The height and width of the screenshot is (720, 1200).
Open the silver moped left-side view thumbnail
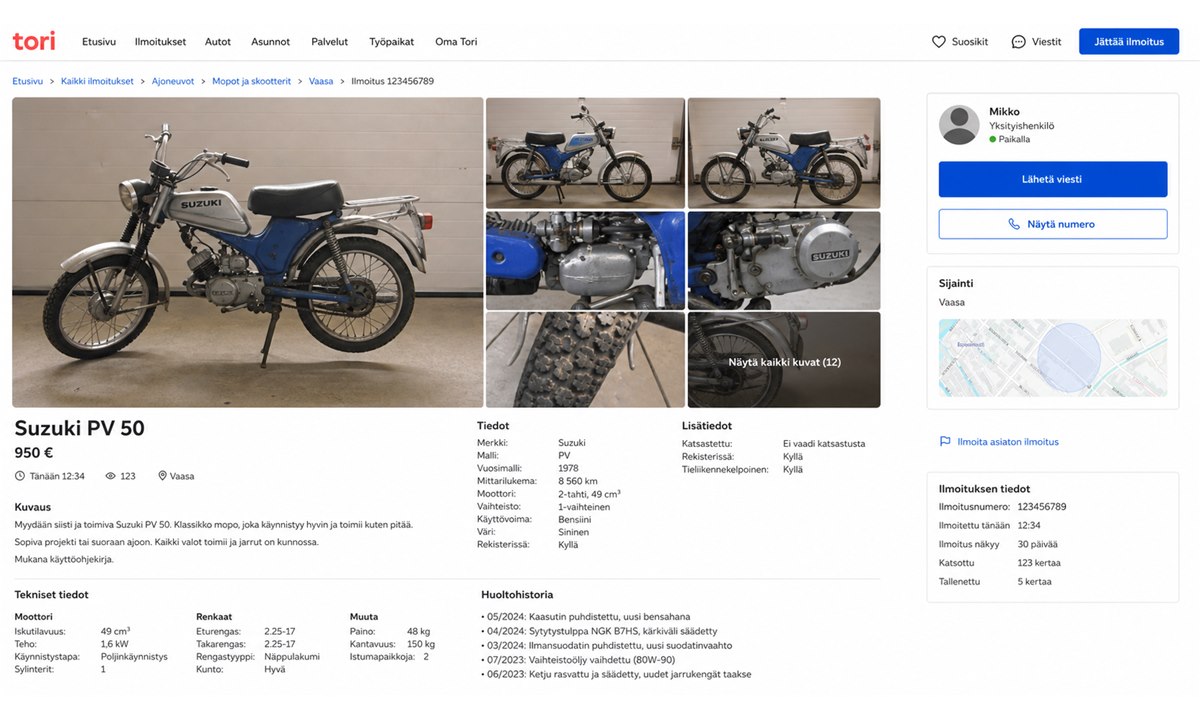tap(784, 152)
